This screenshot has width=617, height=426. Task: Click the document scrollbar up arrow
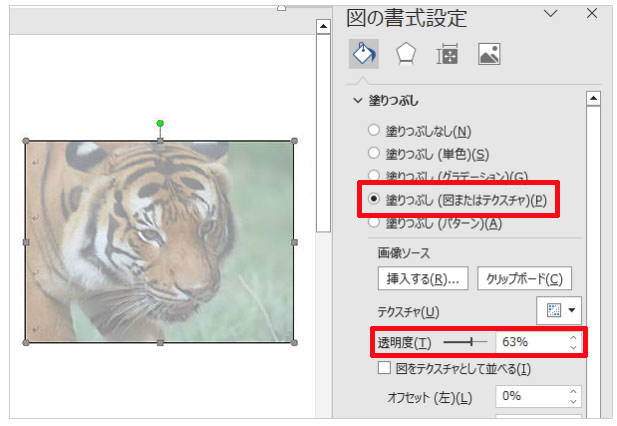(x=323, y=27)
